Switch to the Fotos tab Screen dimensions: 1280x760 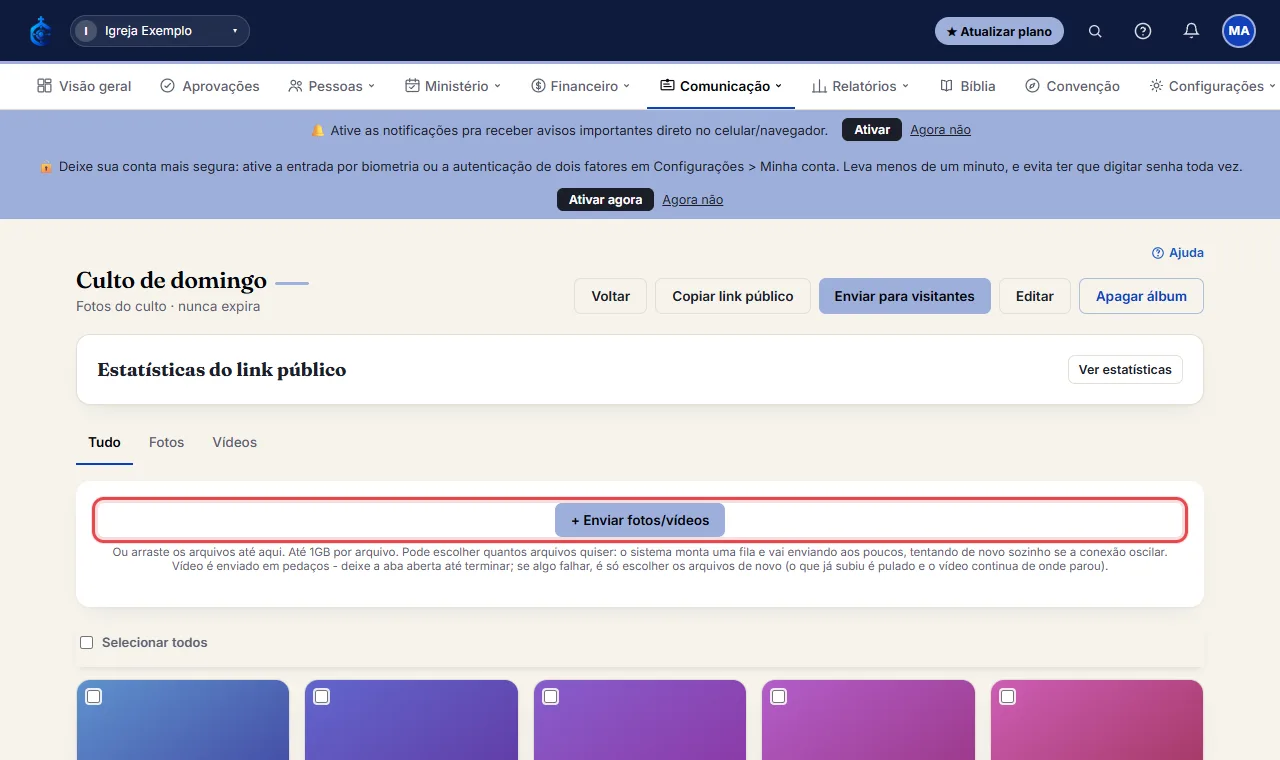pyautogui.click(x=166, y=442)
